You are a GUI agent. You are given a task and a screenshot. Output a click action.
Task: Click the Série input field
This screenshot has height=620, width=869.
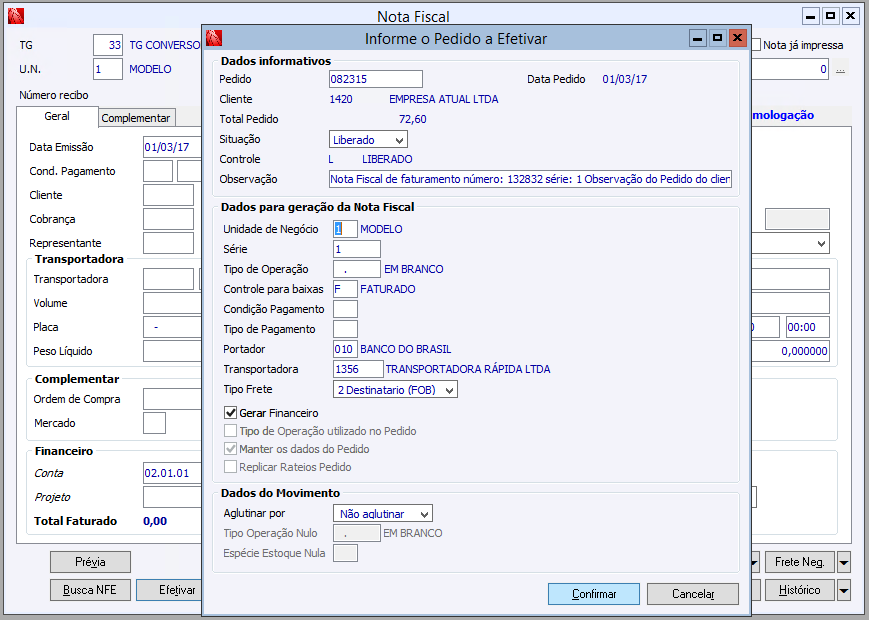click(x=357, y=249)
